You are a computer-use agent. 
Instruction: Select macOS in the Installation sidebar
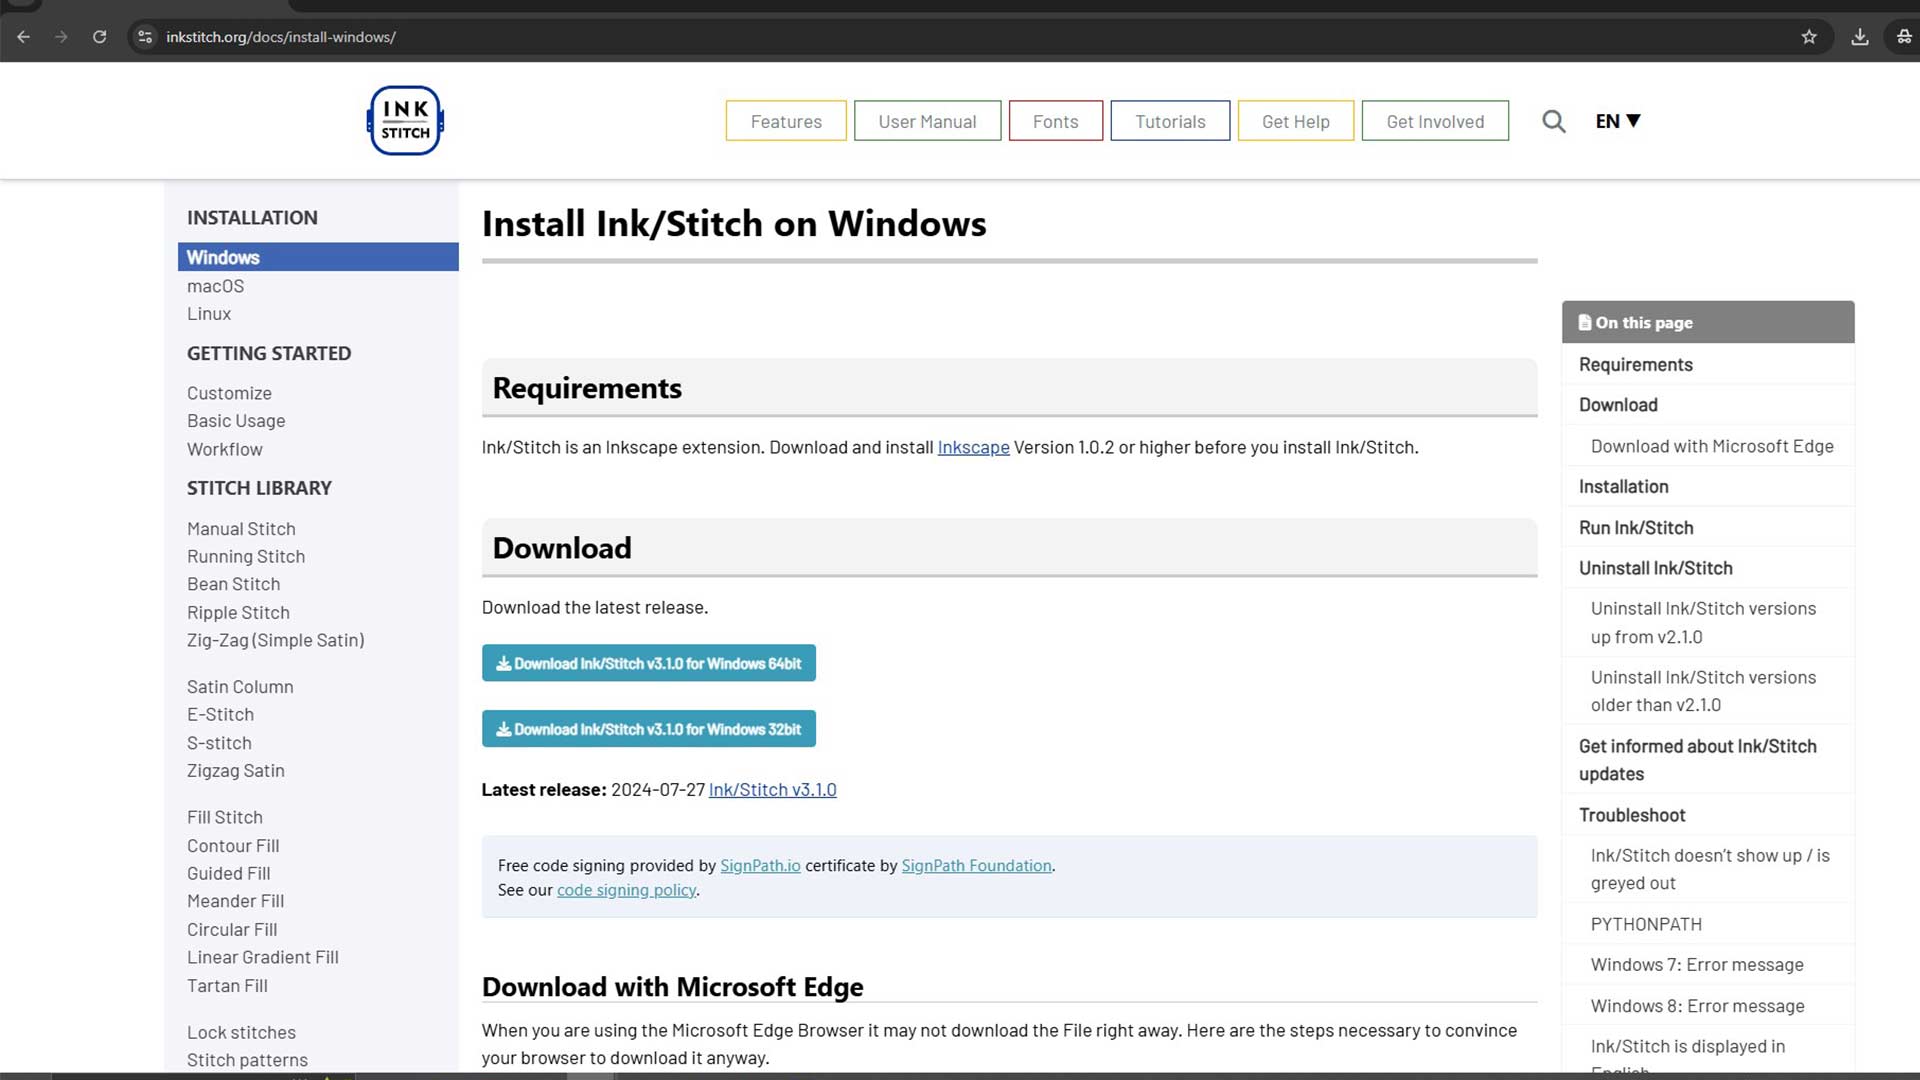coord(215,286)
